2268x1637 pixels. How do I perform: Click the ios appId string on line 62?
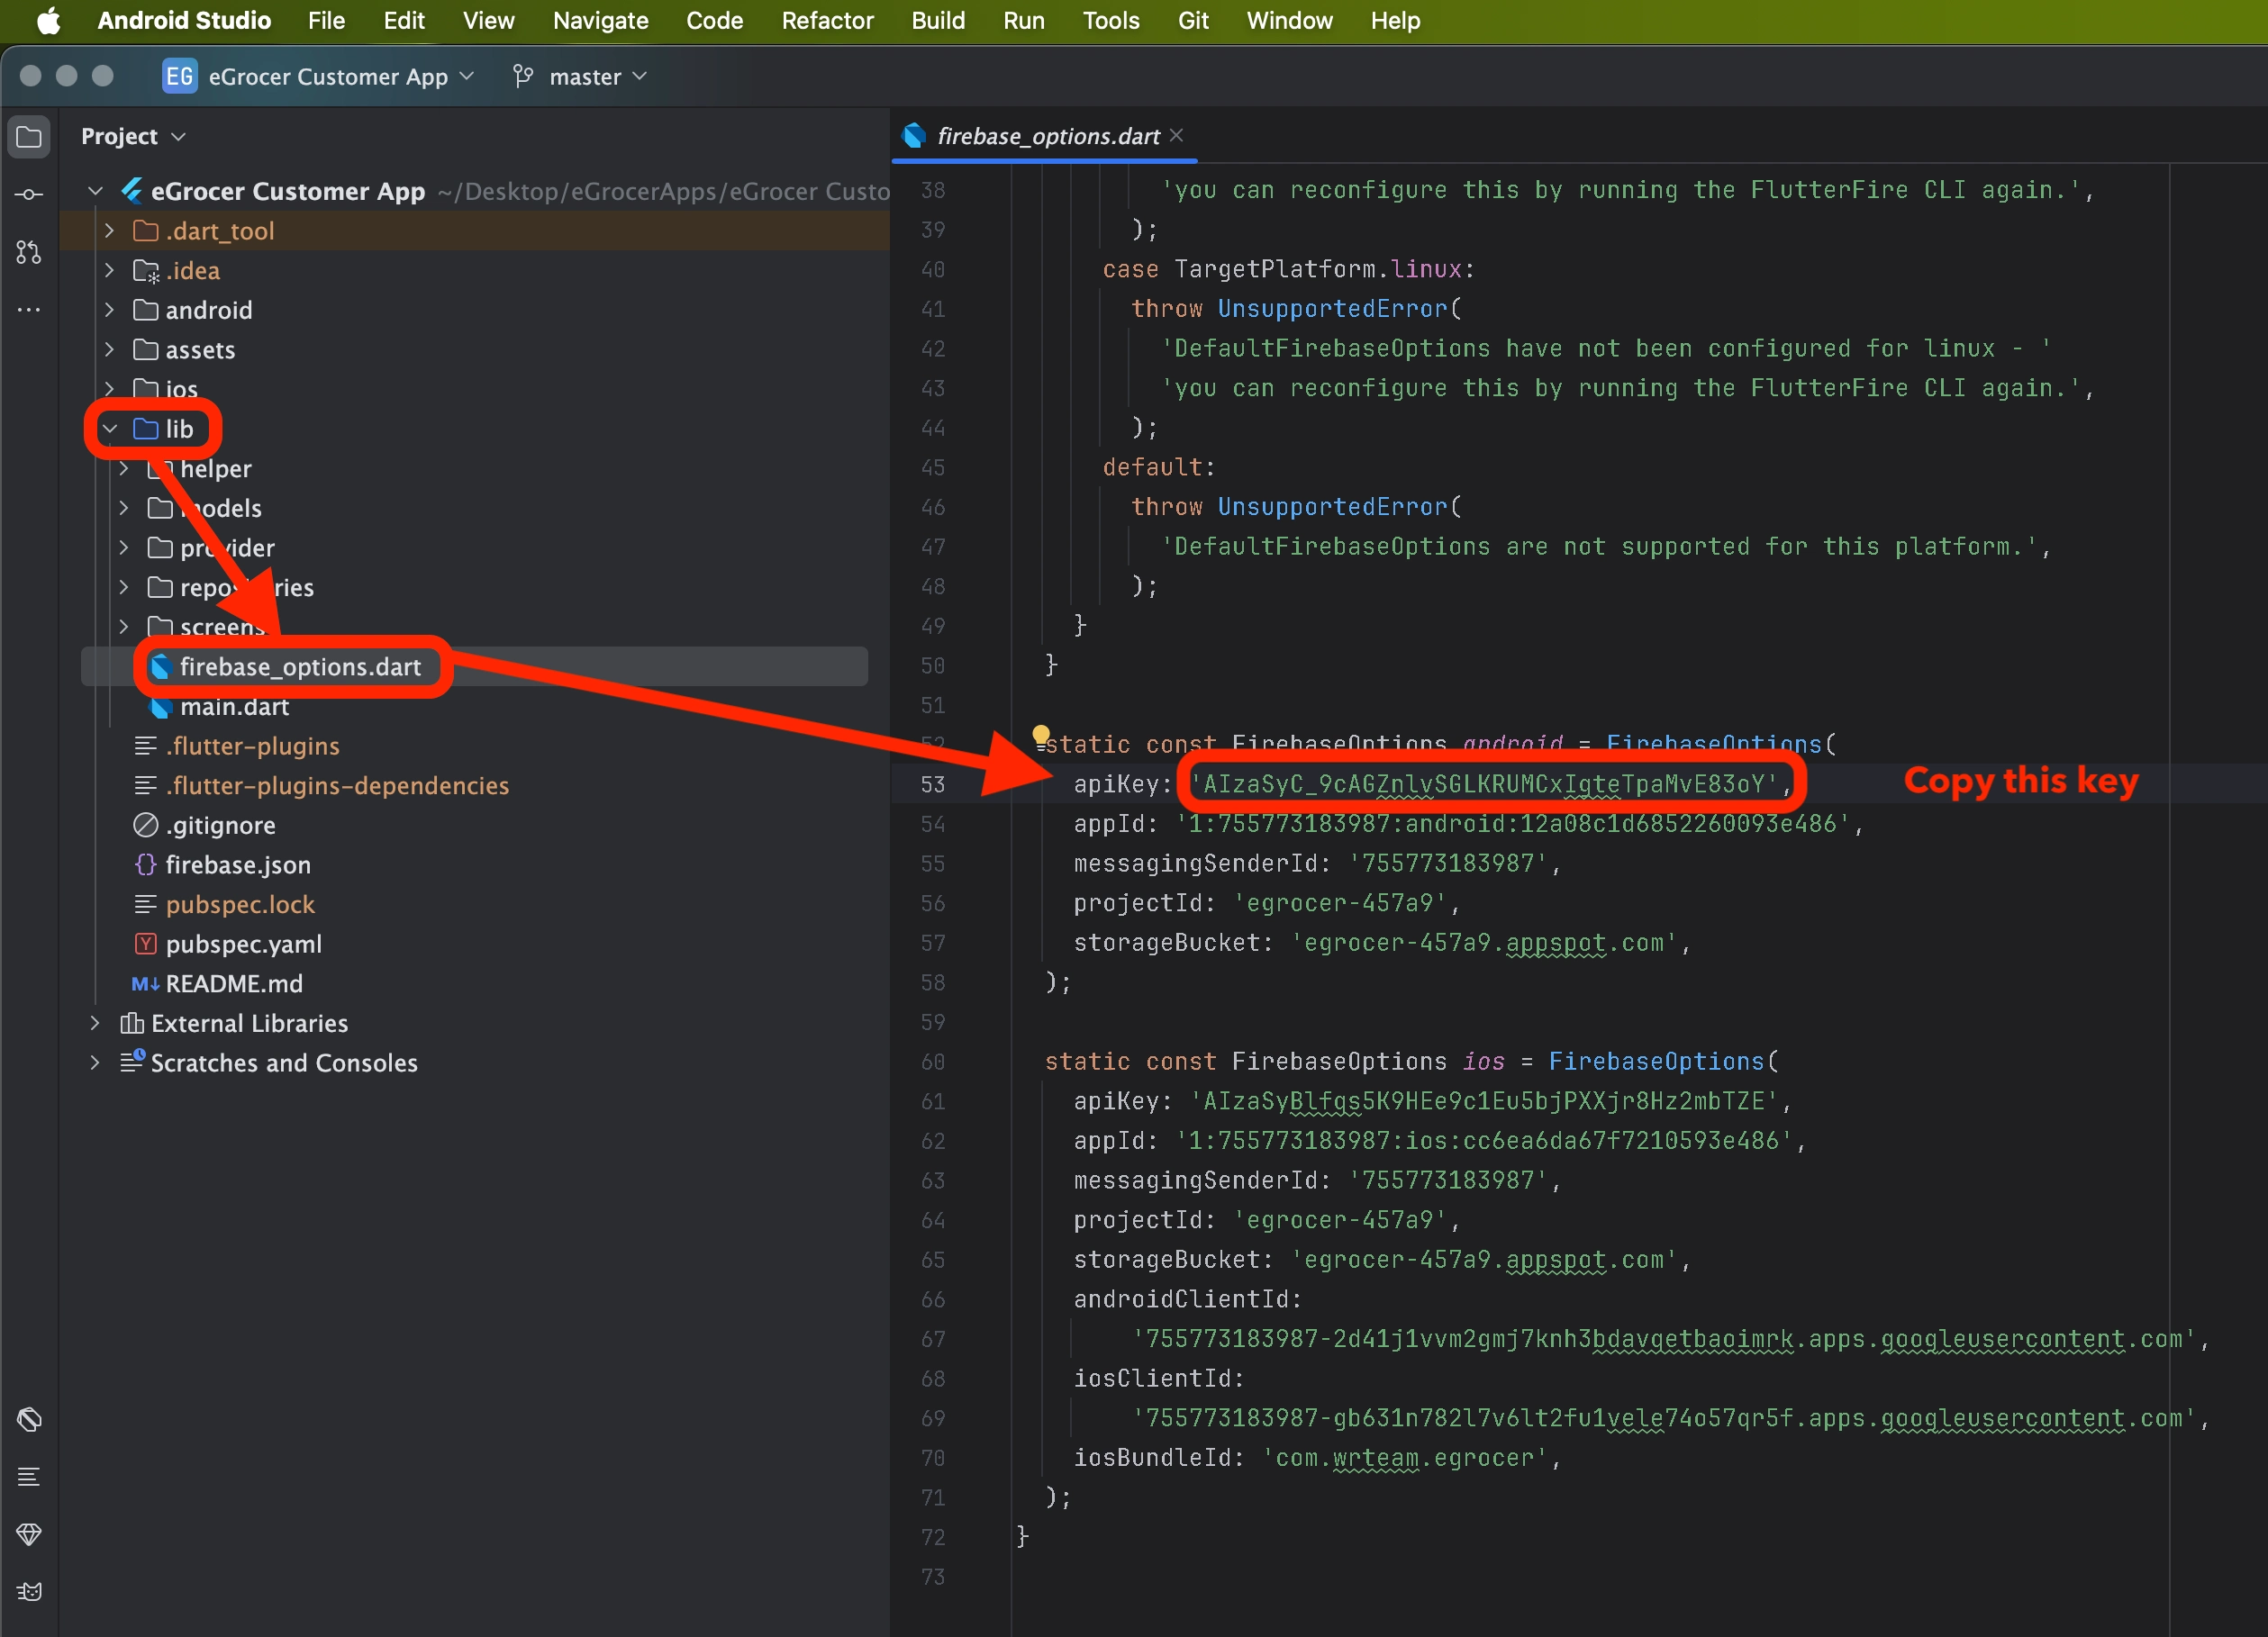coord(1484,1141)
